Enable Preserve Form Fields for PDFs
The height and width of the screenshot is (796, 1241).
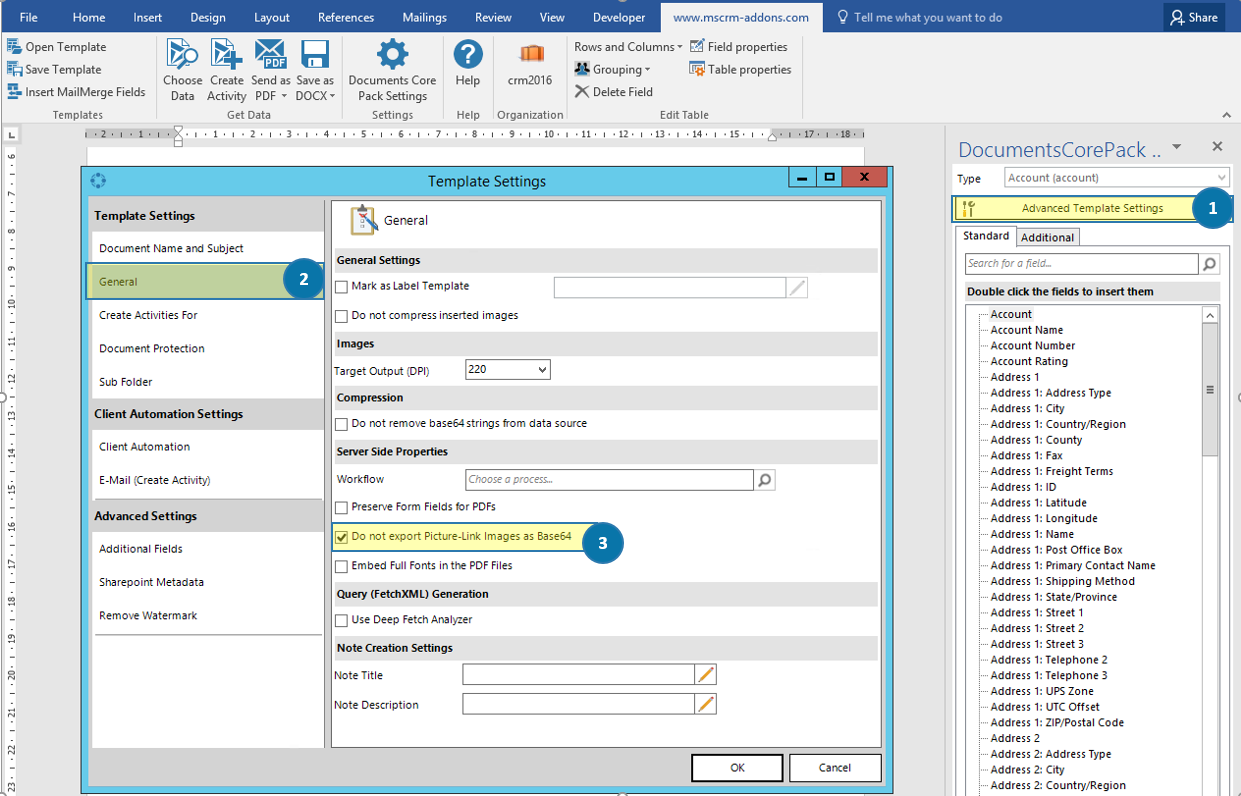coord(342,508)
